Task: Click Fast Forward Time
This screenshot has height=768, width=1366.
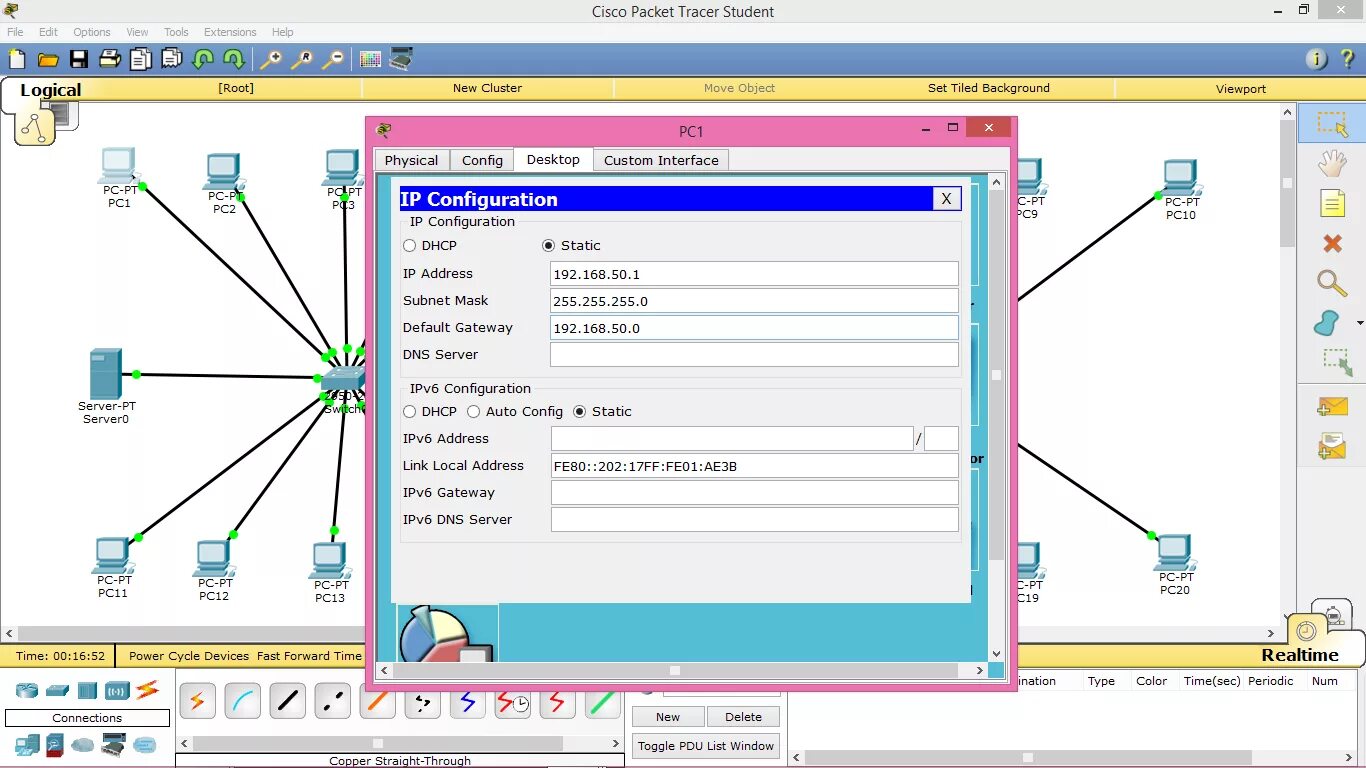Action: tap(309, 656)
